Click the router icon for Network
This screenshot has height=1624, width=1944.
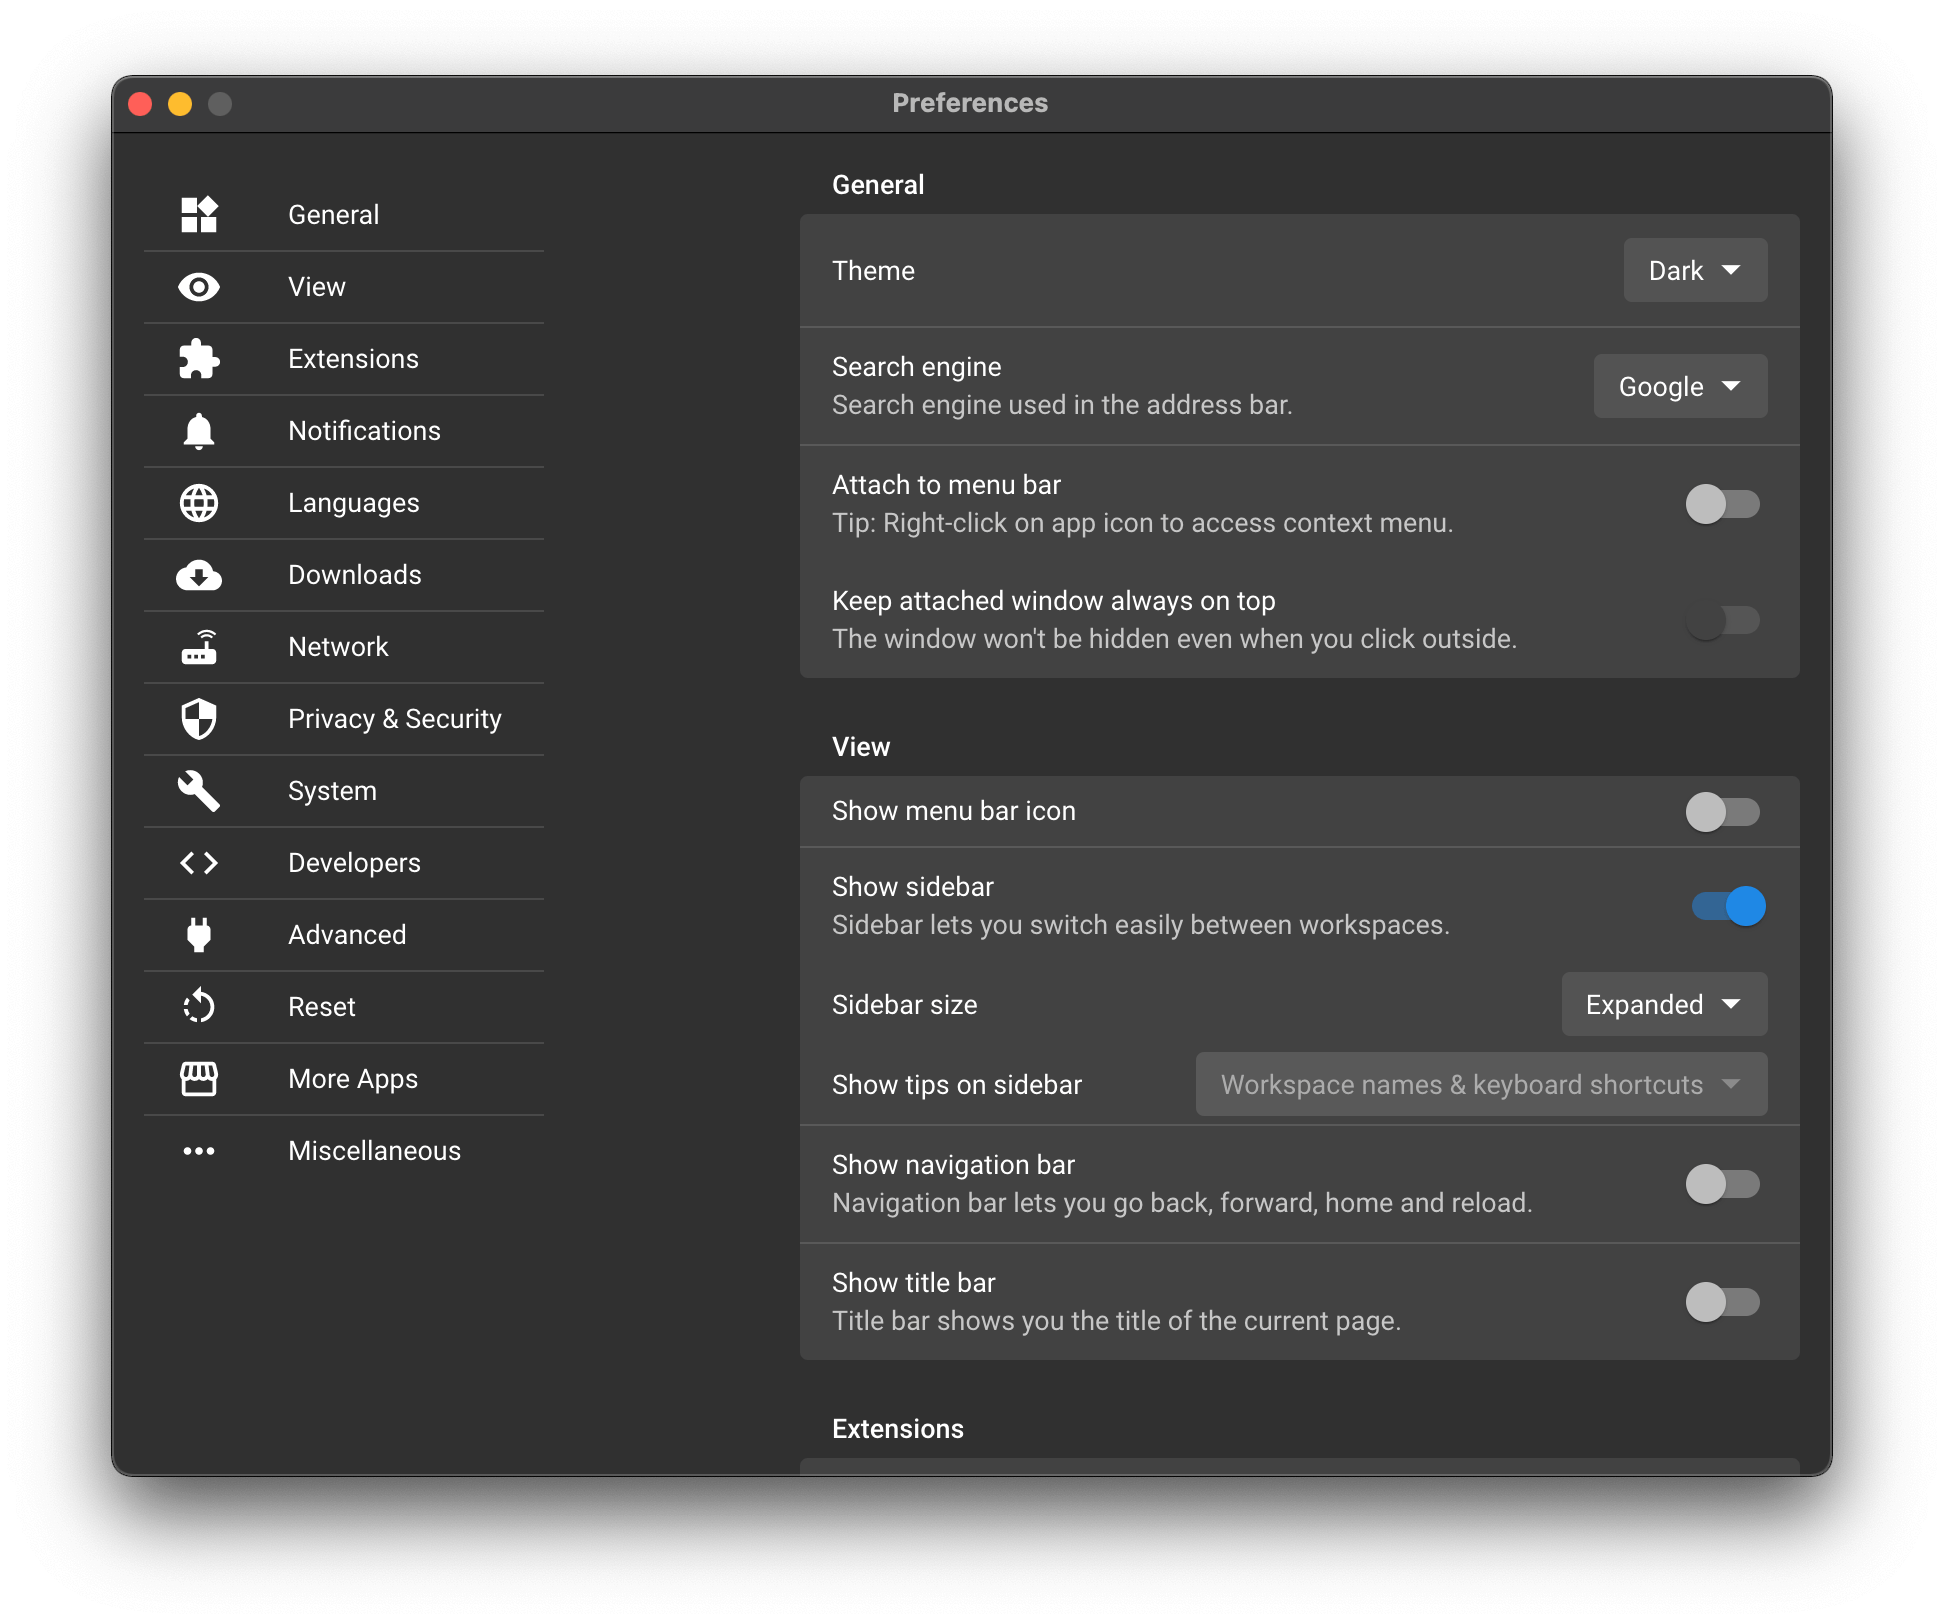(x=199, y=647)
